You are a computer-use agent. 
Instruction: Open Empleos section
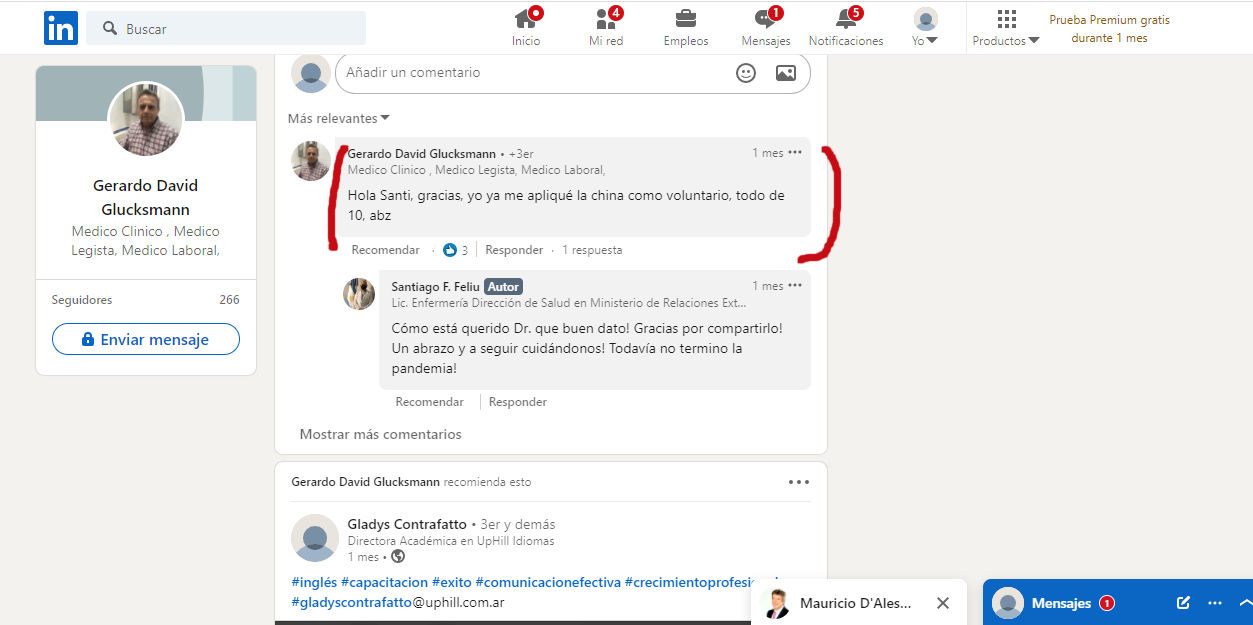(x=686, y=27)
